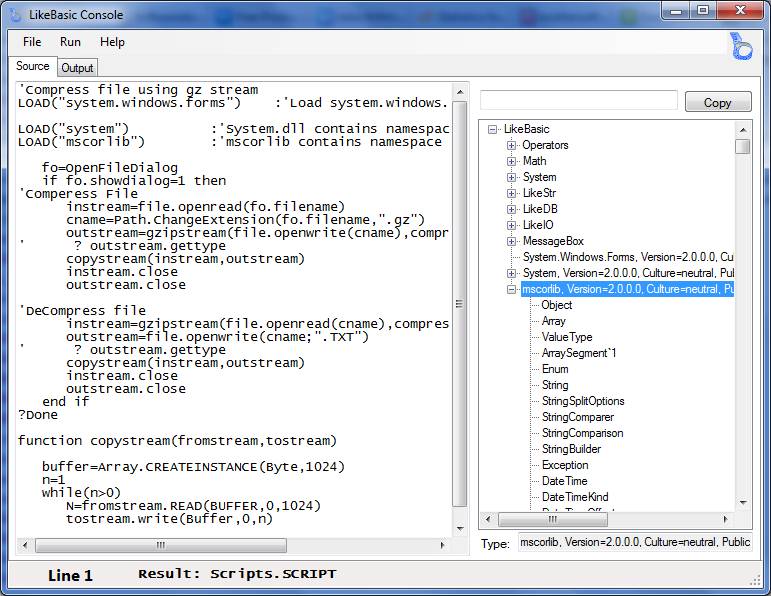Click the text field beside Copy
The image size is (771, 596).
(x=579, y=100)
